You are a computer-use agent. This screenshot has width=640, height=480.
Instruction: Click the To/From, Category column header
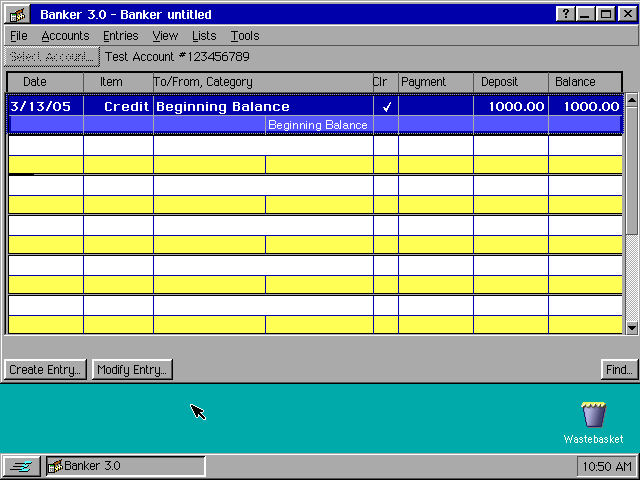[x=263, y=82]
